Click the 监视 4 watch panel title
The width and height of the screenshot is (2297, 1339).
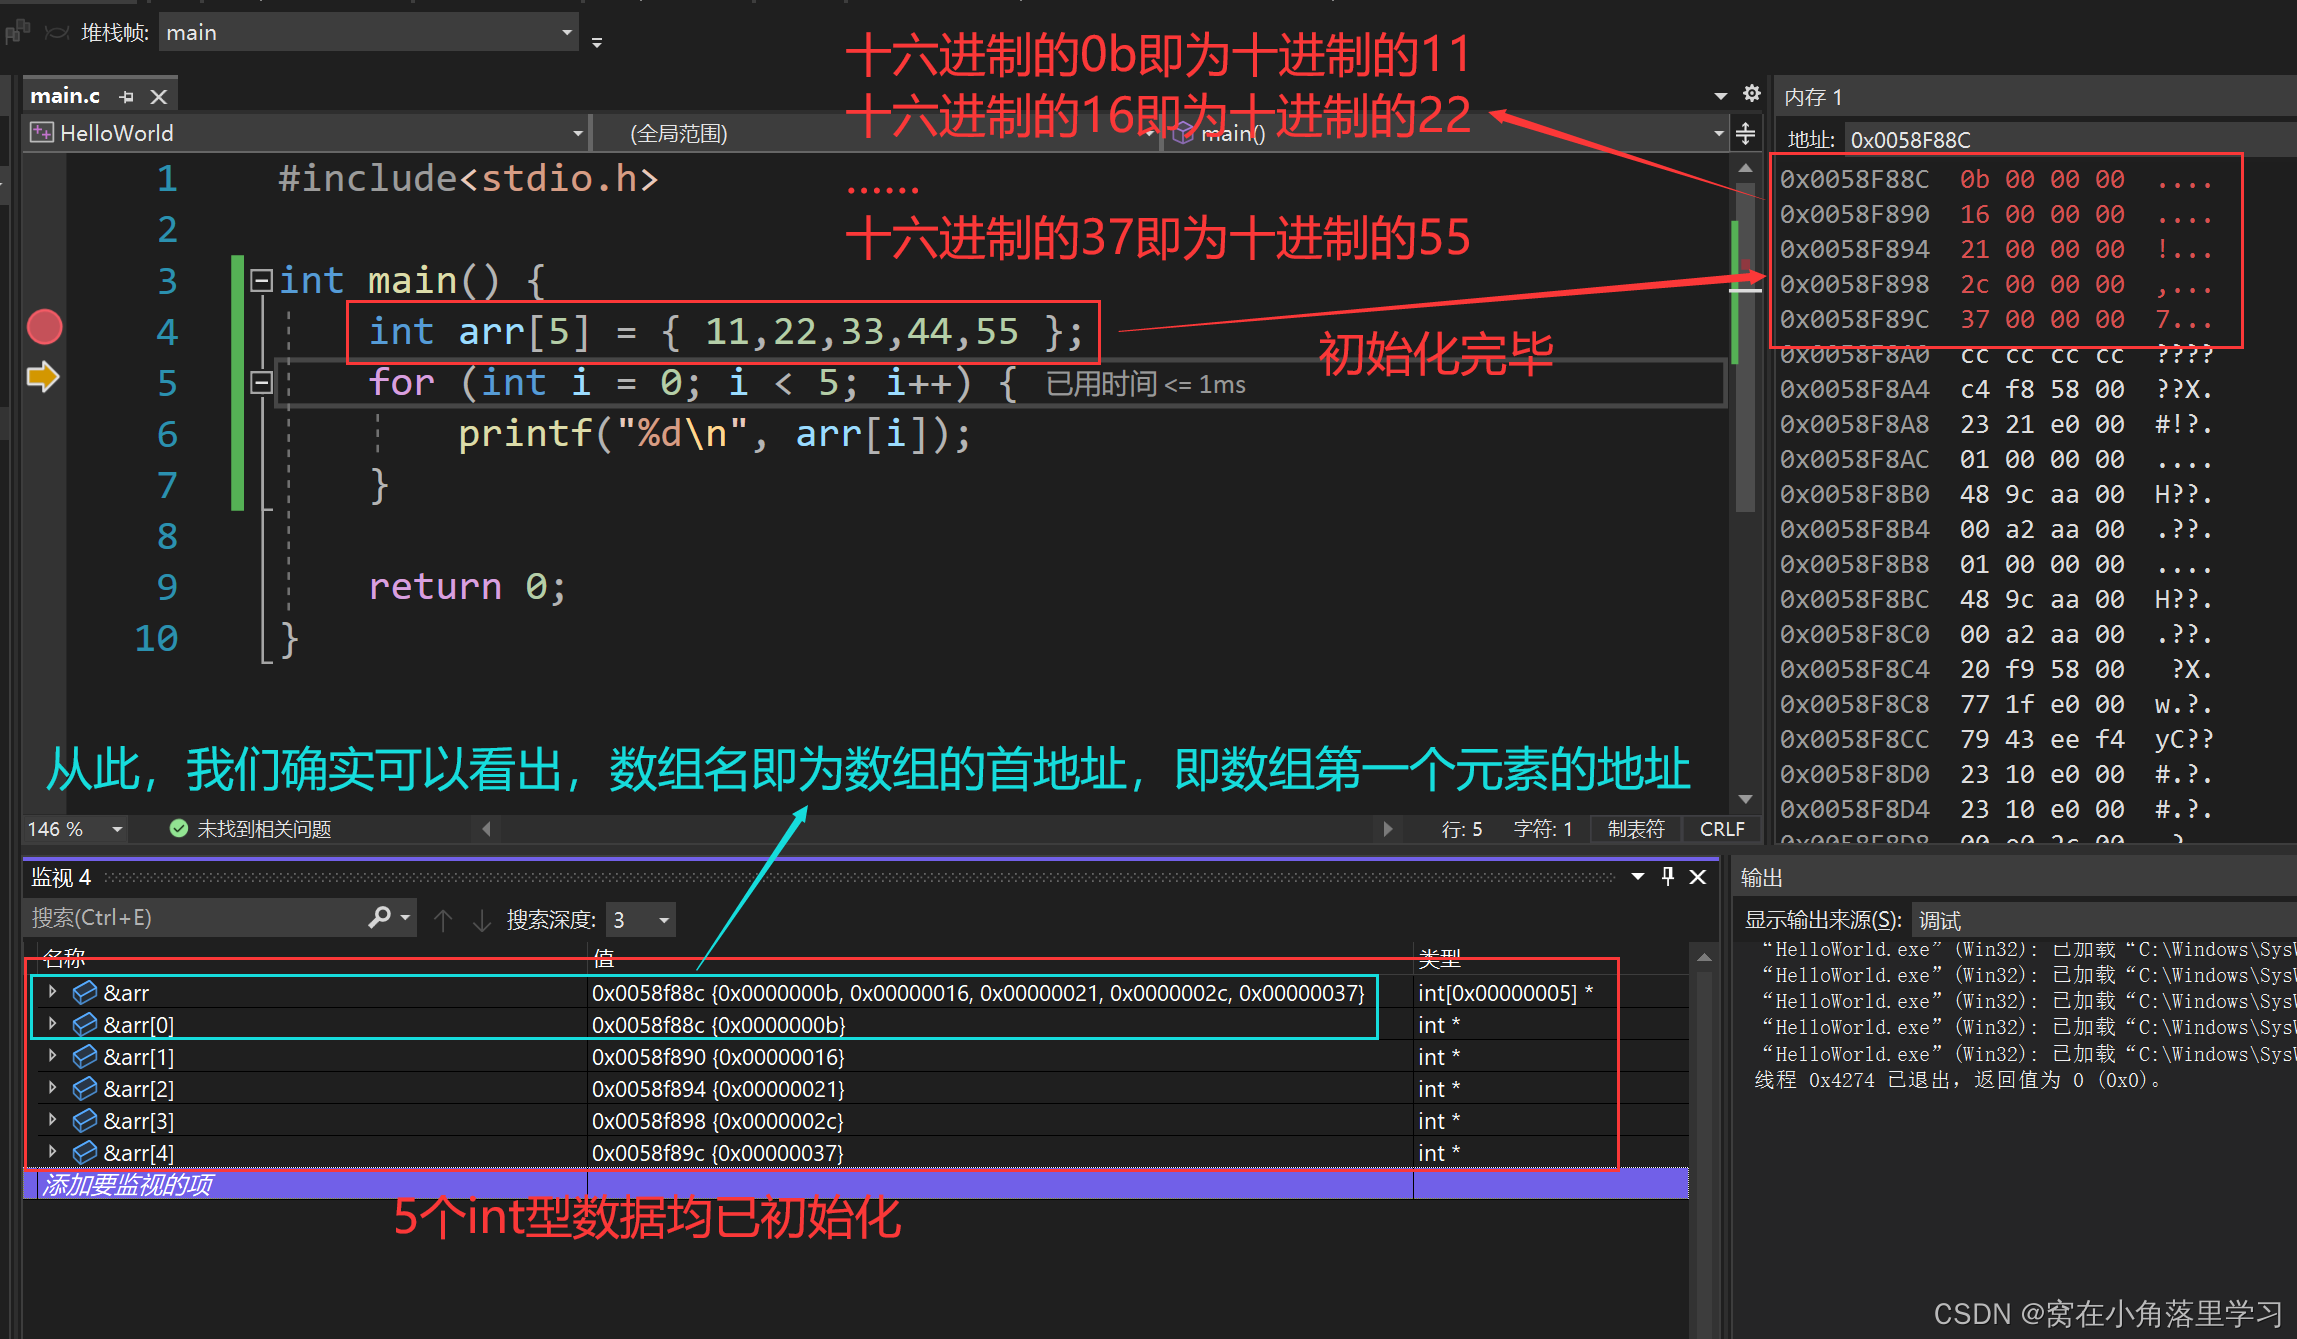coord(61,877)
